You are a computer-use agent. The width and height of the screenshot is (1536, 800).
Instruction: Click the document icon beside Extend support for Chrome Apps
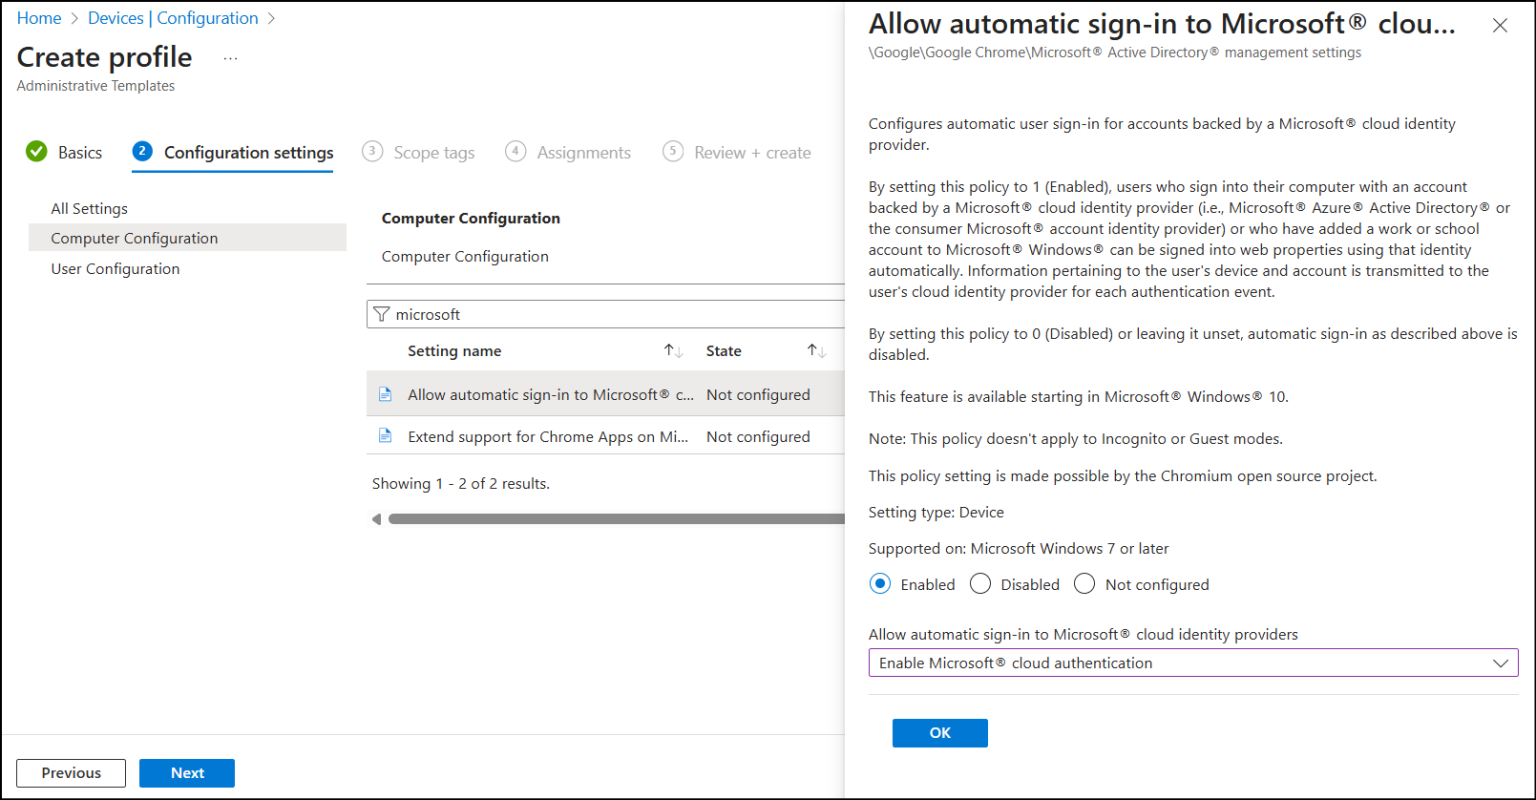pyautogui.click(x=385, y=436)
